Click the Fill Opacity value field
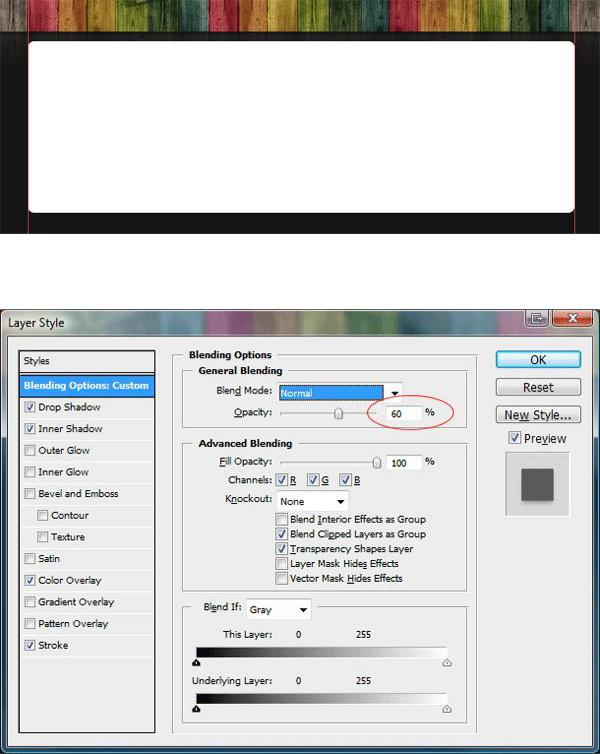This screenshot has height=754, width=600. coord(403,463)
